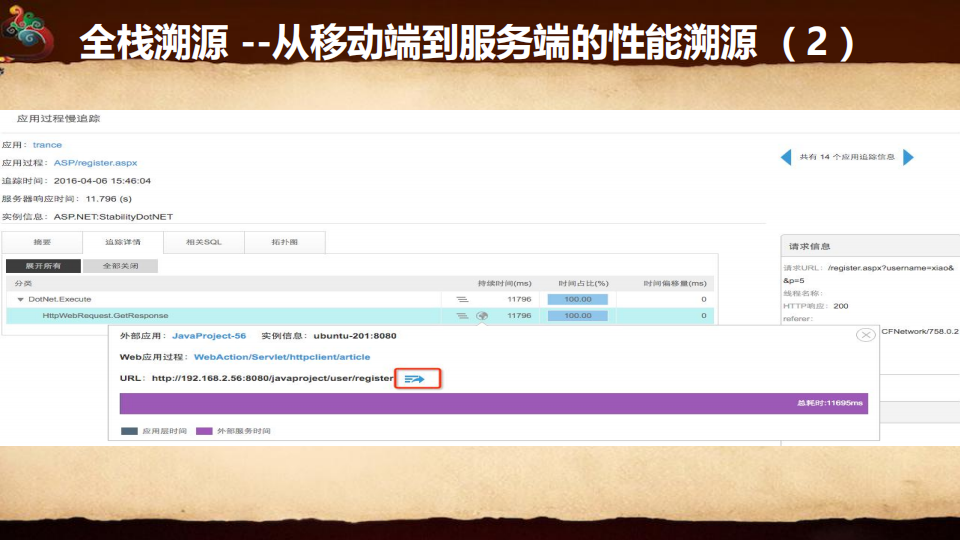This screenshot has height=540, width=960.
Task: Click the stack lines icon in the HttpWebRequest.GetResponse row
Action: [x=462, y=316]
